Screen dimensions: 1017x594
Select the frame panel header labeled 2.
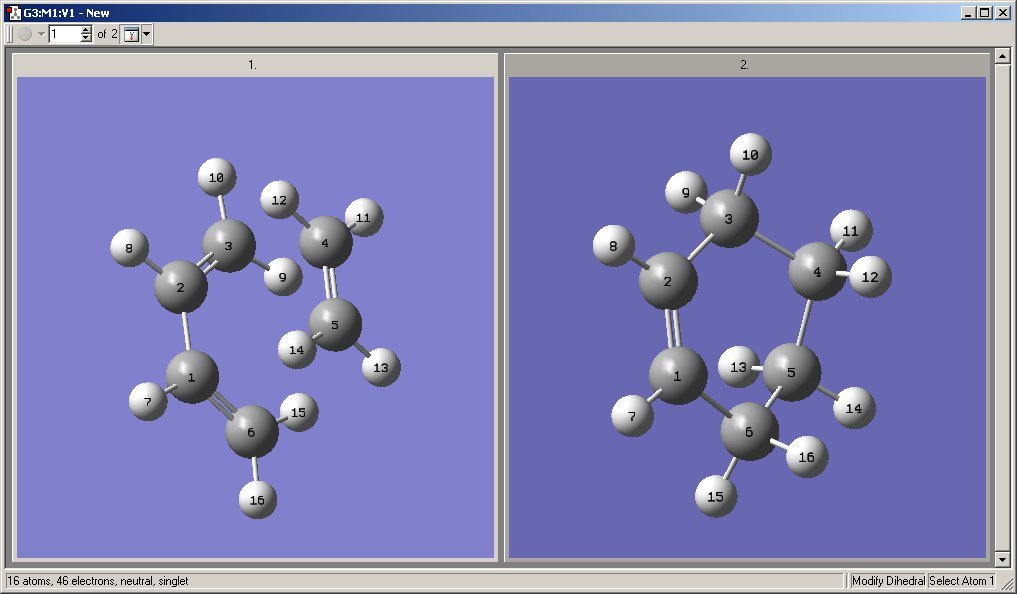pyautogui.click(x=746, y=65)
